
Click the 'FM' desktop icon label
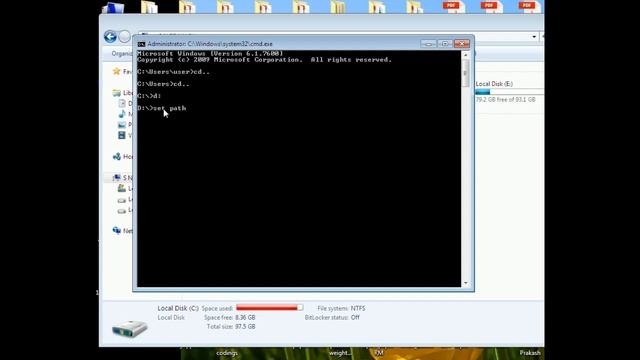[378, 353]
